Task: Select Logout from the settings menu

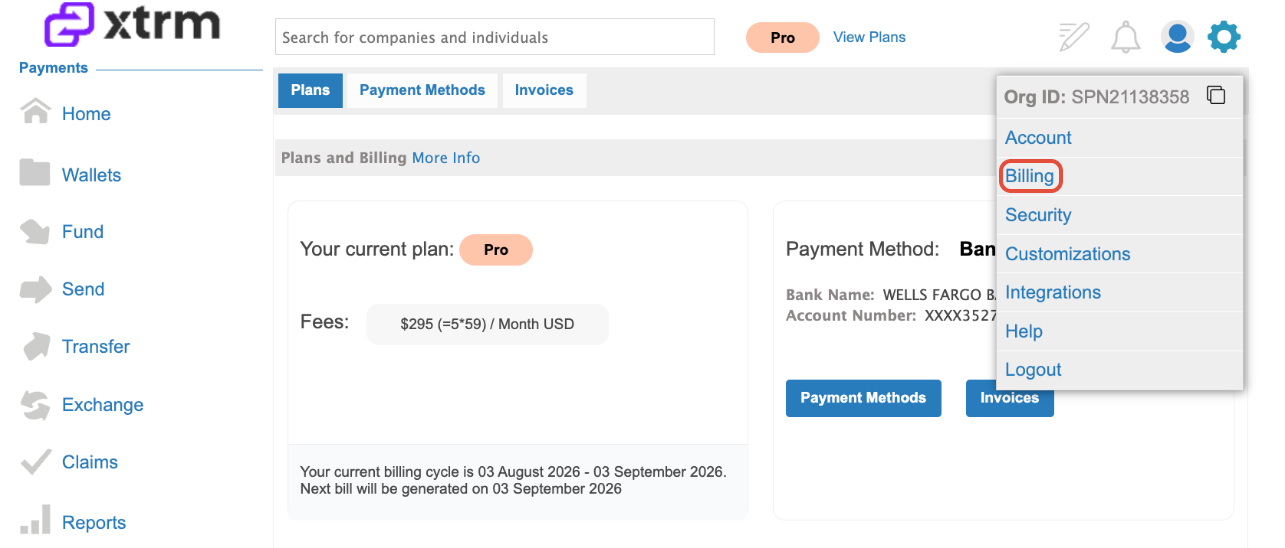Action: point(1033,370)
